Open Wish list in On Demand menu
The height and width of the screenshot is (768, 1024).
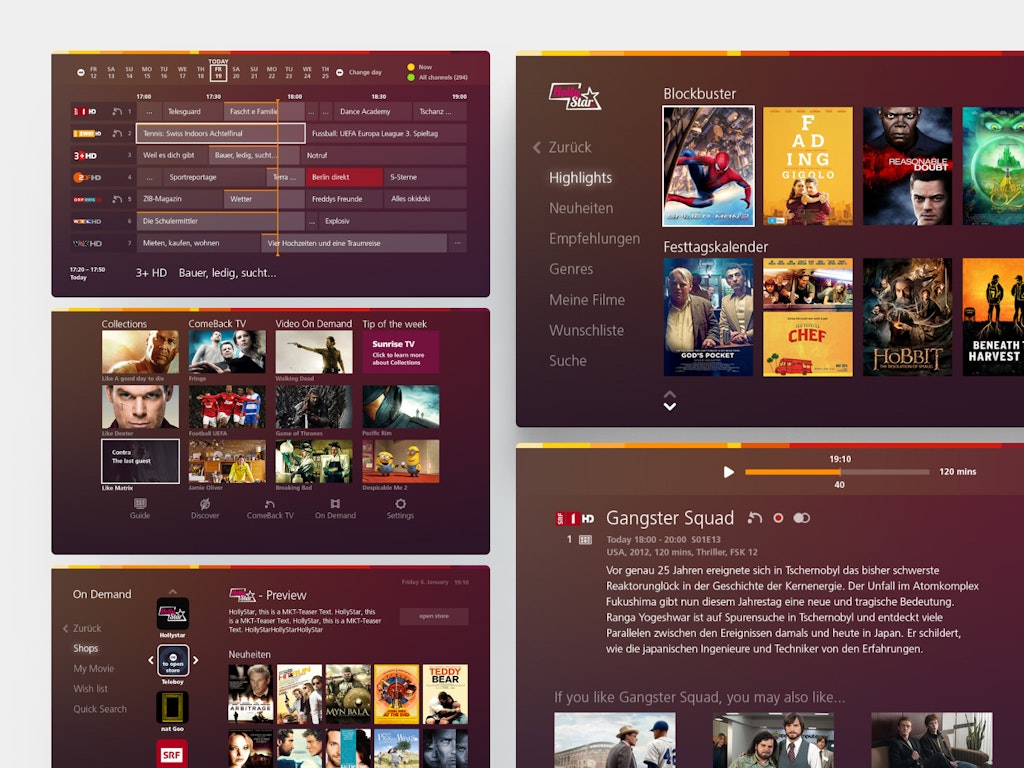pos(90,689)
